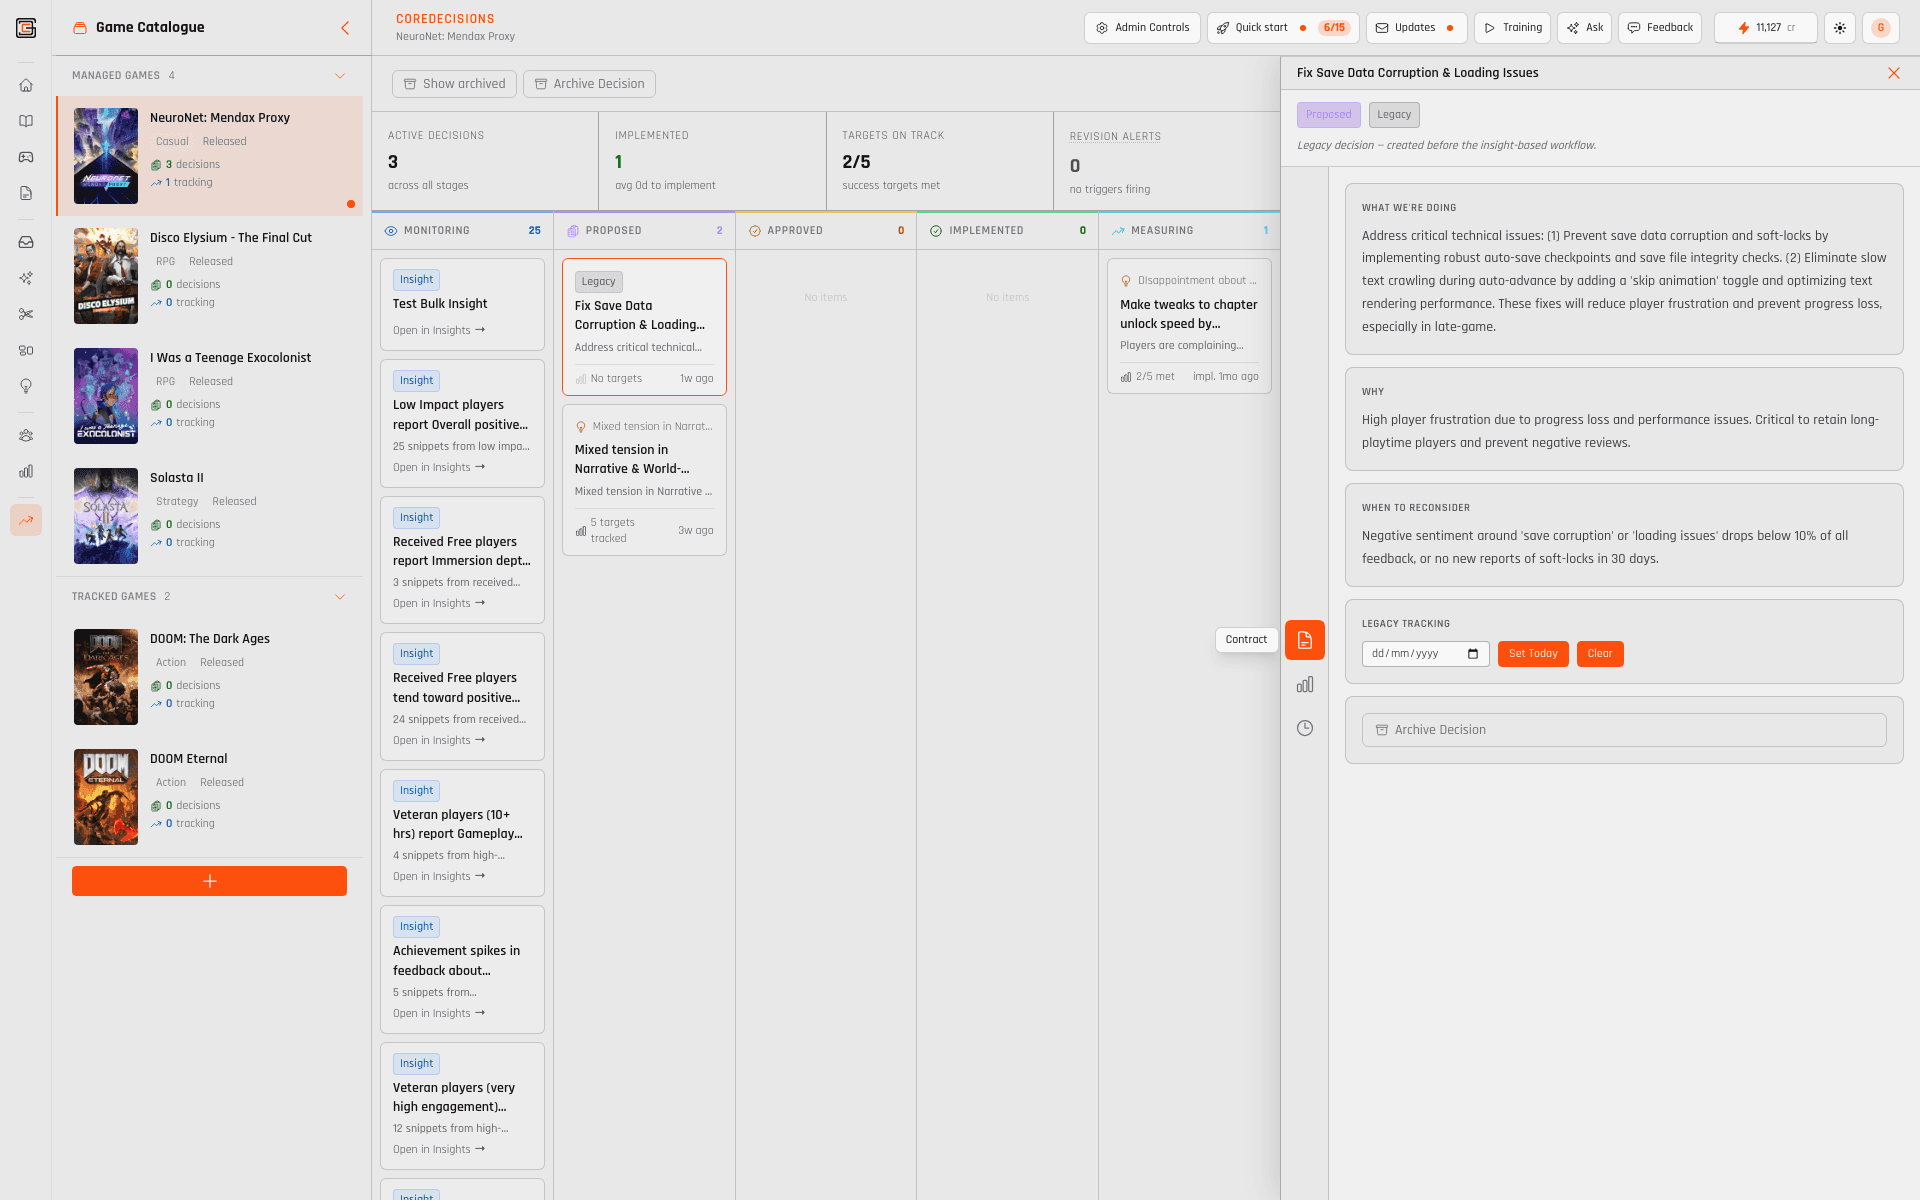Click the orange add game plus bar

tap(209, 881)
